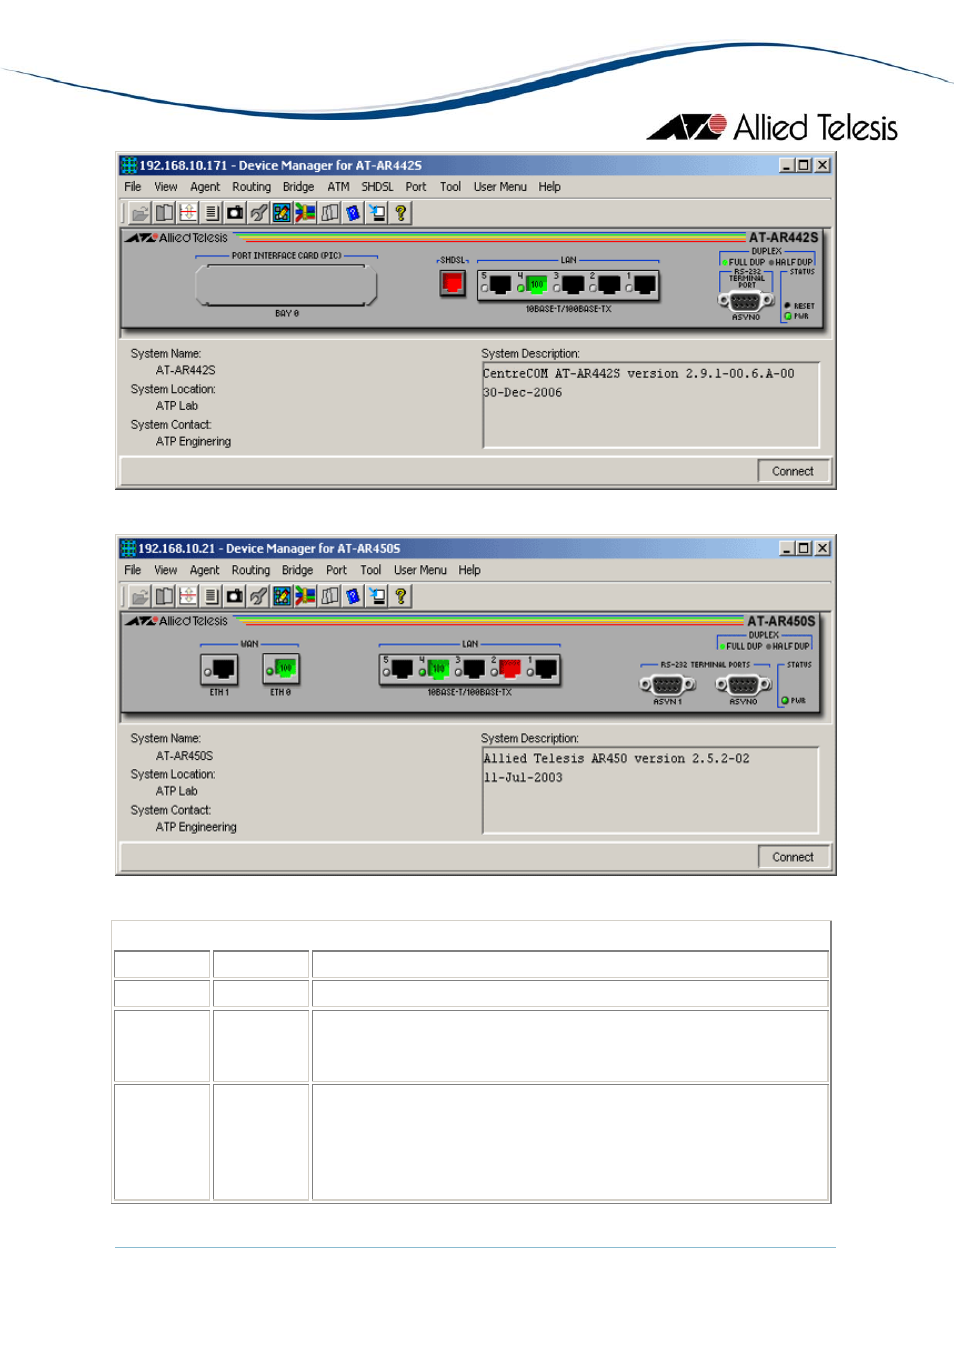954x1350 pixels.
Task: Open the ATM menu in AR442S window
Action: pyautogui.click(x=339, y=187)
